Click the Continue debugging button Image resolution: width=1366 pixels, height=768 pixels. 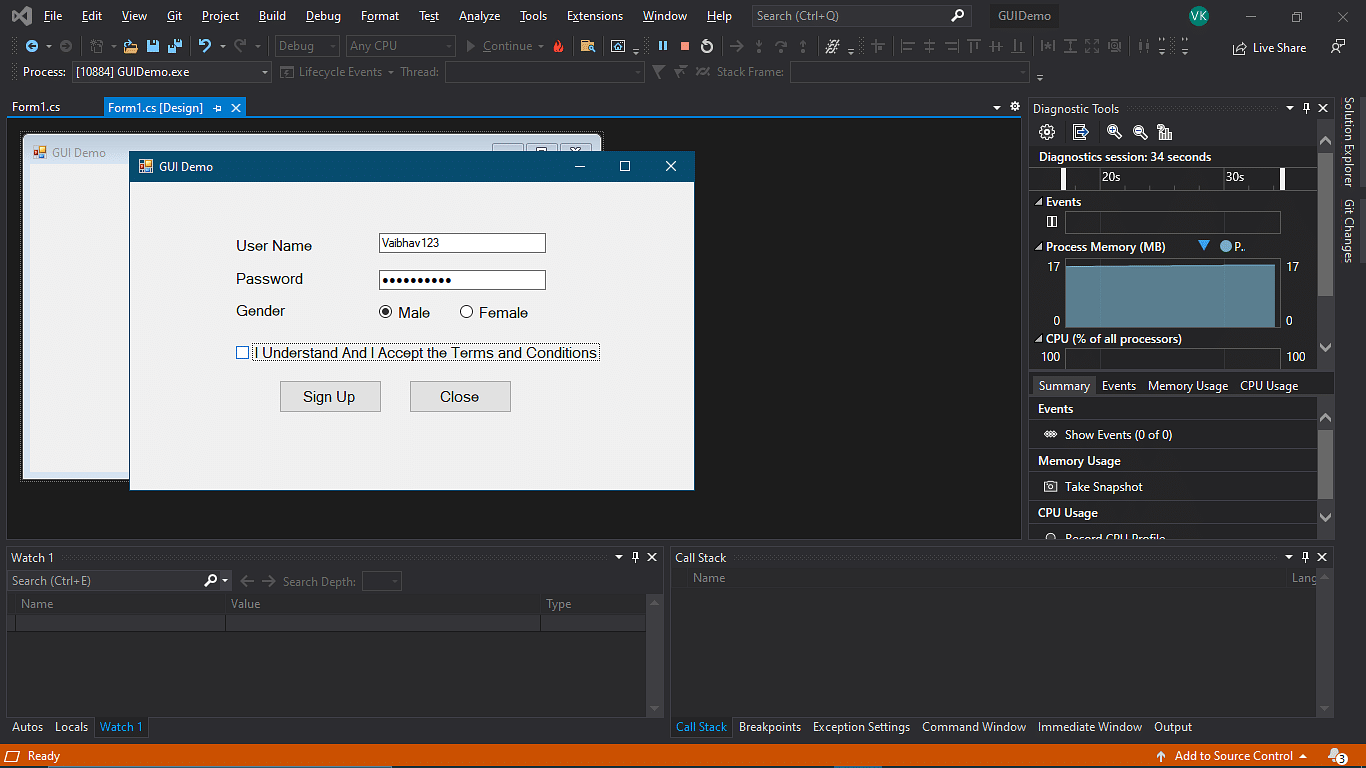click(x=499, y=46)
